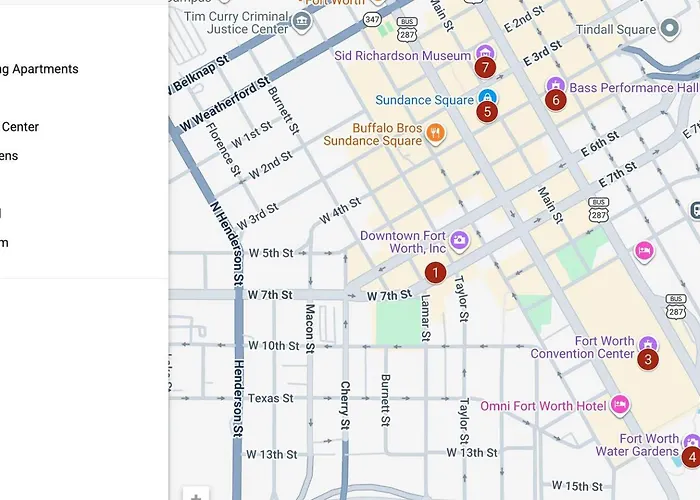Viewport: 700px width, 500px height.
Task: Open red map marker number 5
Action: tap(487, 112)
